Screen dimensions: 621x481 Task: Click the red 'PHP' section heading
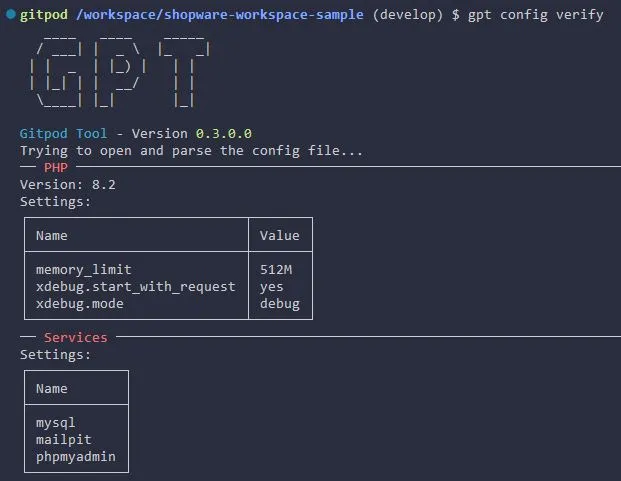pyautogui.click(x=56, y=167)
